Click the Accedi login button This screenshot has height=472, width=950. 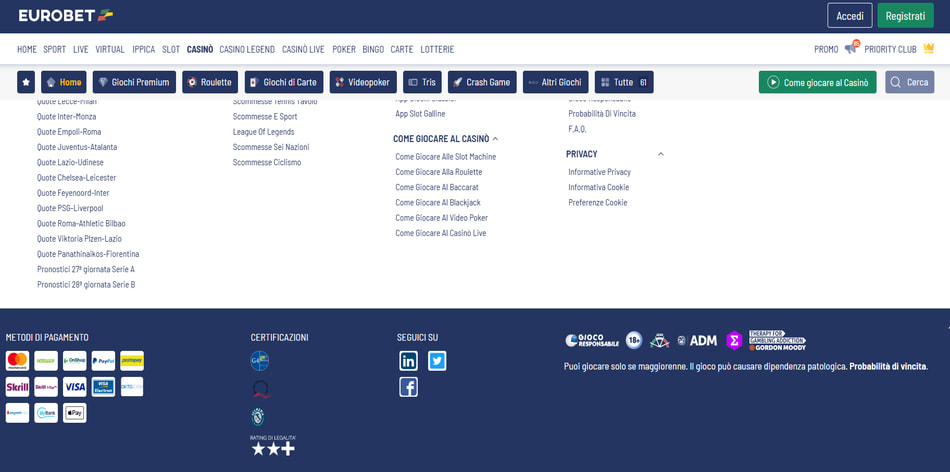tap(849, 16)
